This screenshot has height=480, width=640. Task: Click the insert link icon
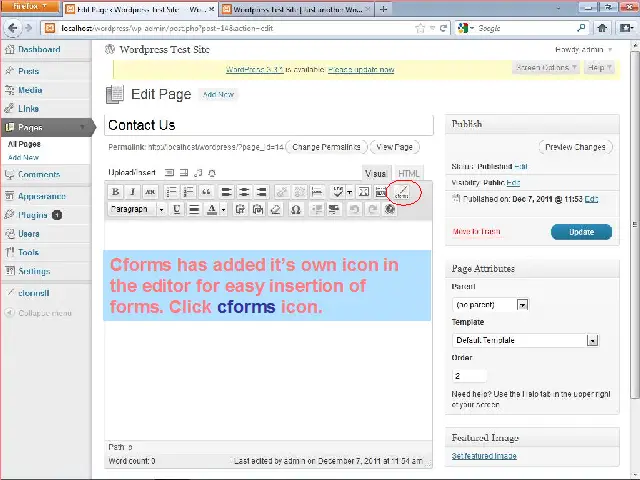(282, 191)
